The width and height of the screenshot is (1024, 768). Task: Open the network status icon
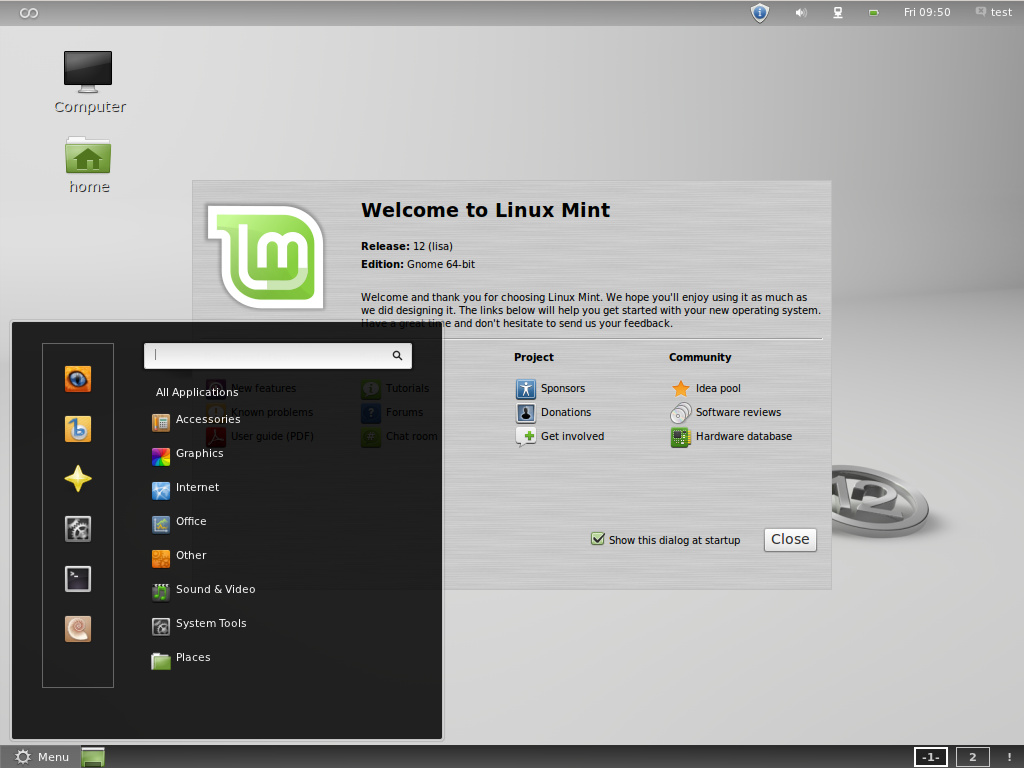point(838,12)
